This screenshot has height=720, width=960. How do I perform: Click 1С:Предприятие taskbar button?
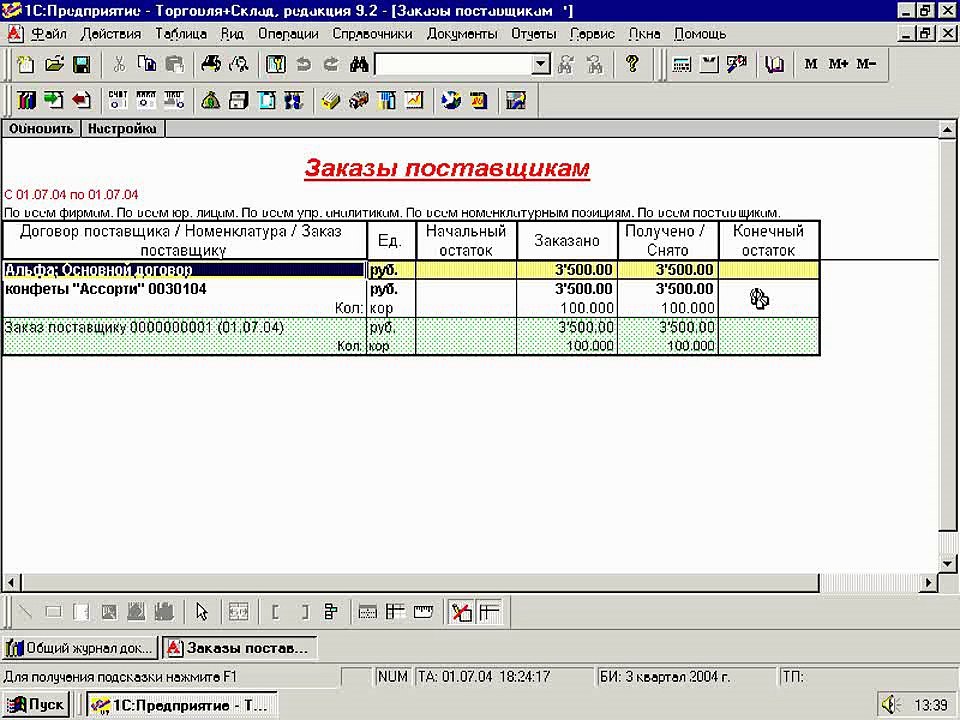(x=181, y=705)
